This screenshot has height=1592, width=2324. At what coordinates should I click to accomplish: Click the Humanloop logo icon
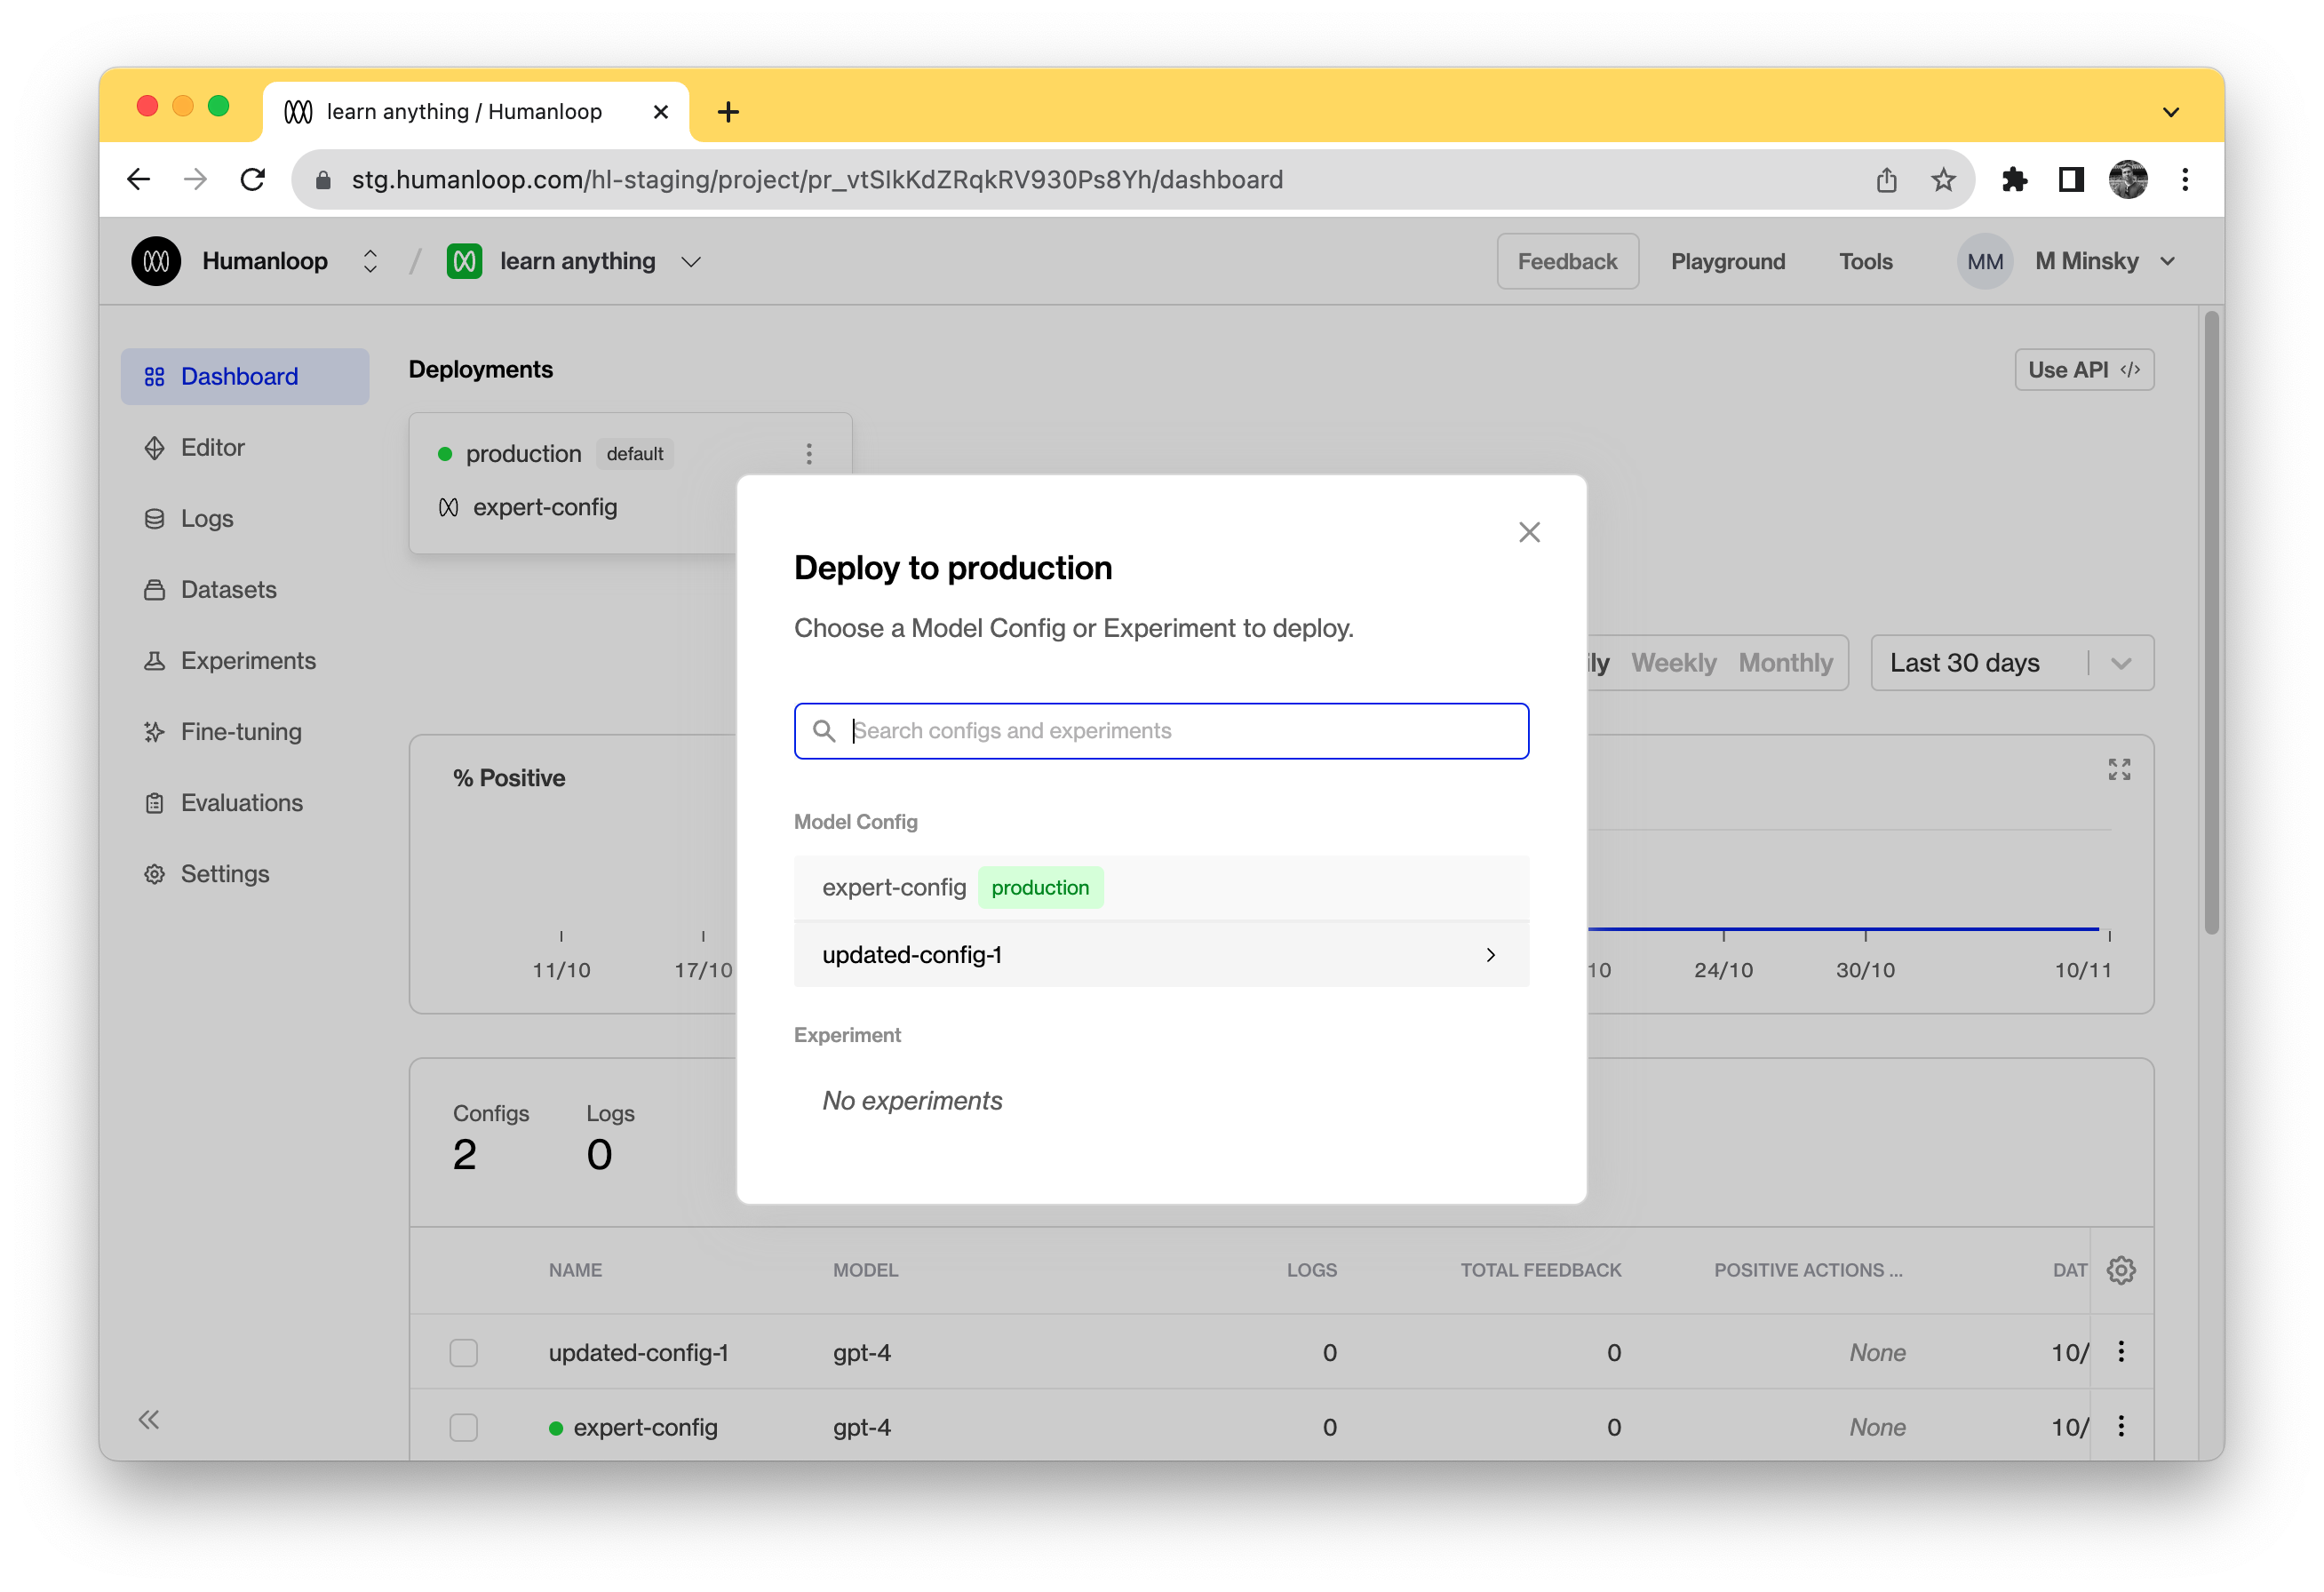pos(156,261)
